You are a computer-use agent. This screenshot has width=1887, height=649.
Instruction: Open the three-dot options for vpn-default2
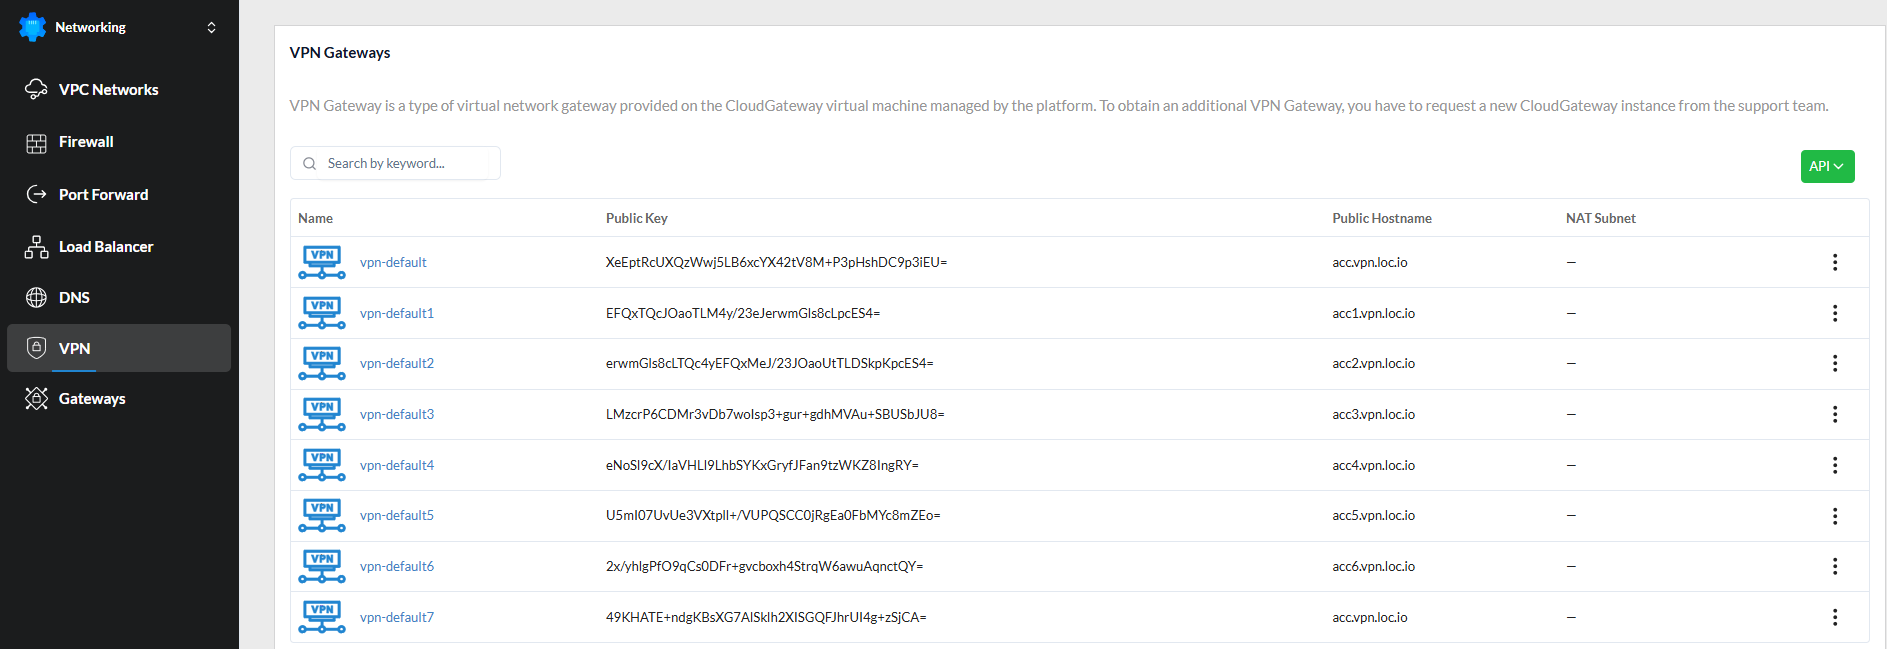pyautogui.click(x=1834, y=363)
